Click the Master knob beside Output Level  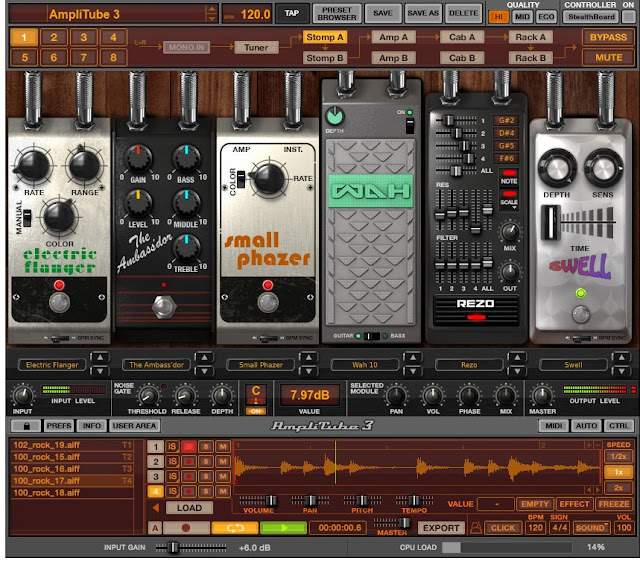click(542, 396)
